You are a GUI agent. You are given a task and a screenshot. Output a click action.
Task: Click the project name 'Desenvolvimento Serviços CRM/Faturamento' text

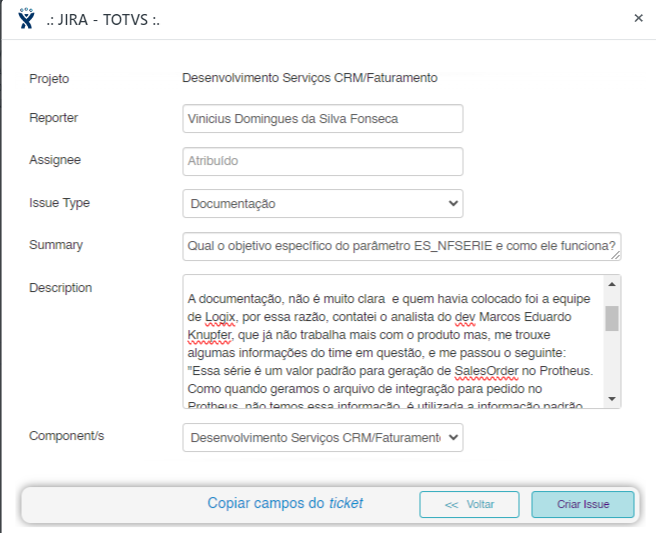pyautogui.click(x=310, y=78)
